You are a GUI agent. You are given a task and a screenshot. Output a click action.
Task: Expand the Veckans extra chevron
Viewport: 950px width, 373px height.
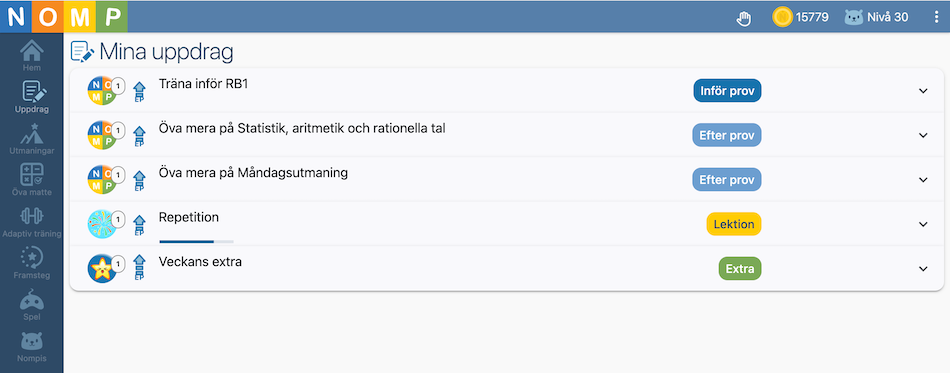923,269
